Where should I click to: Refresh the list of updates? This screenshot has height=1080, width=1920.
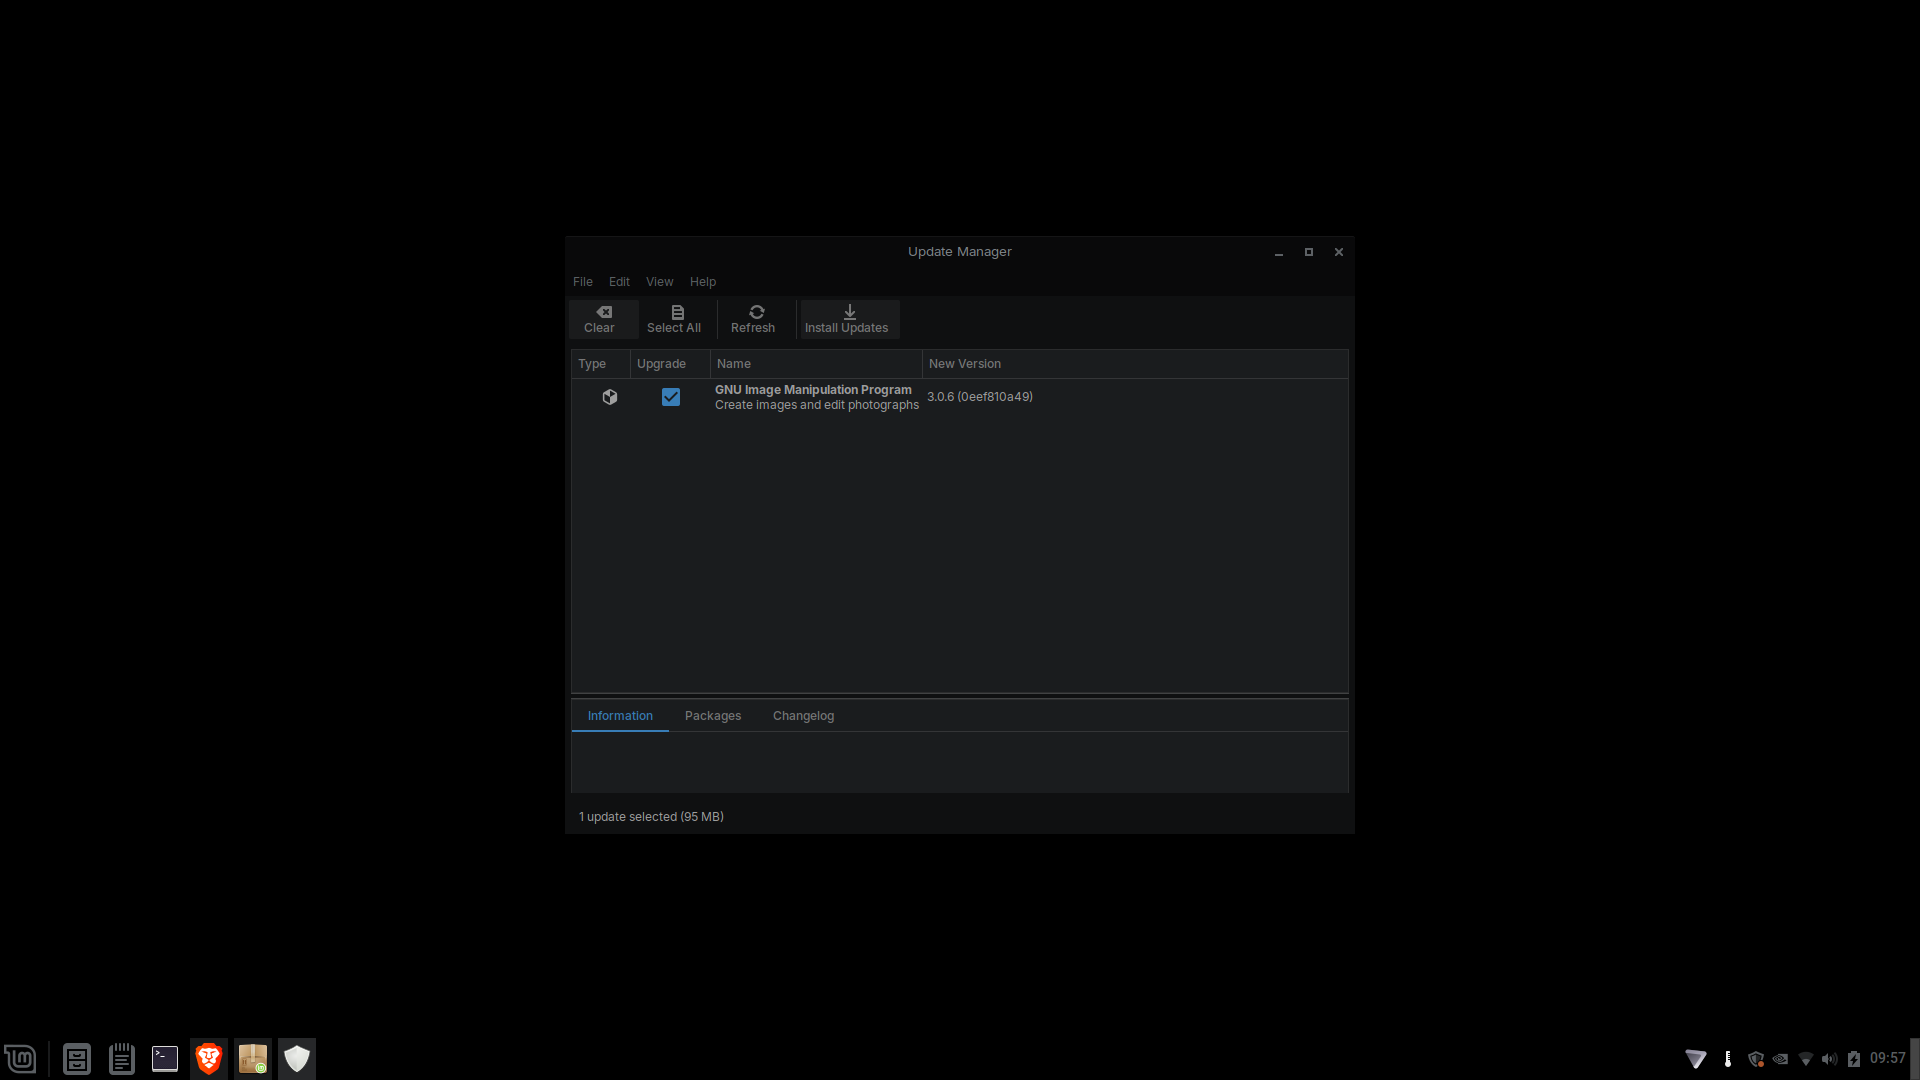tap(752, 319)
